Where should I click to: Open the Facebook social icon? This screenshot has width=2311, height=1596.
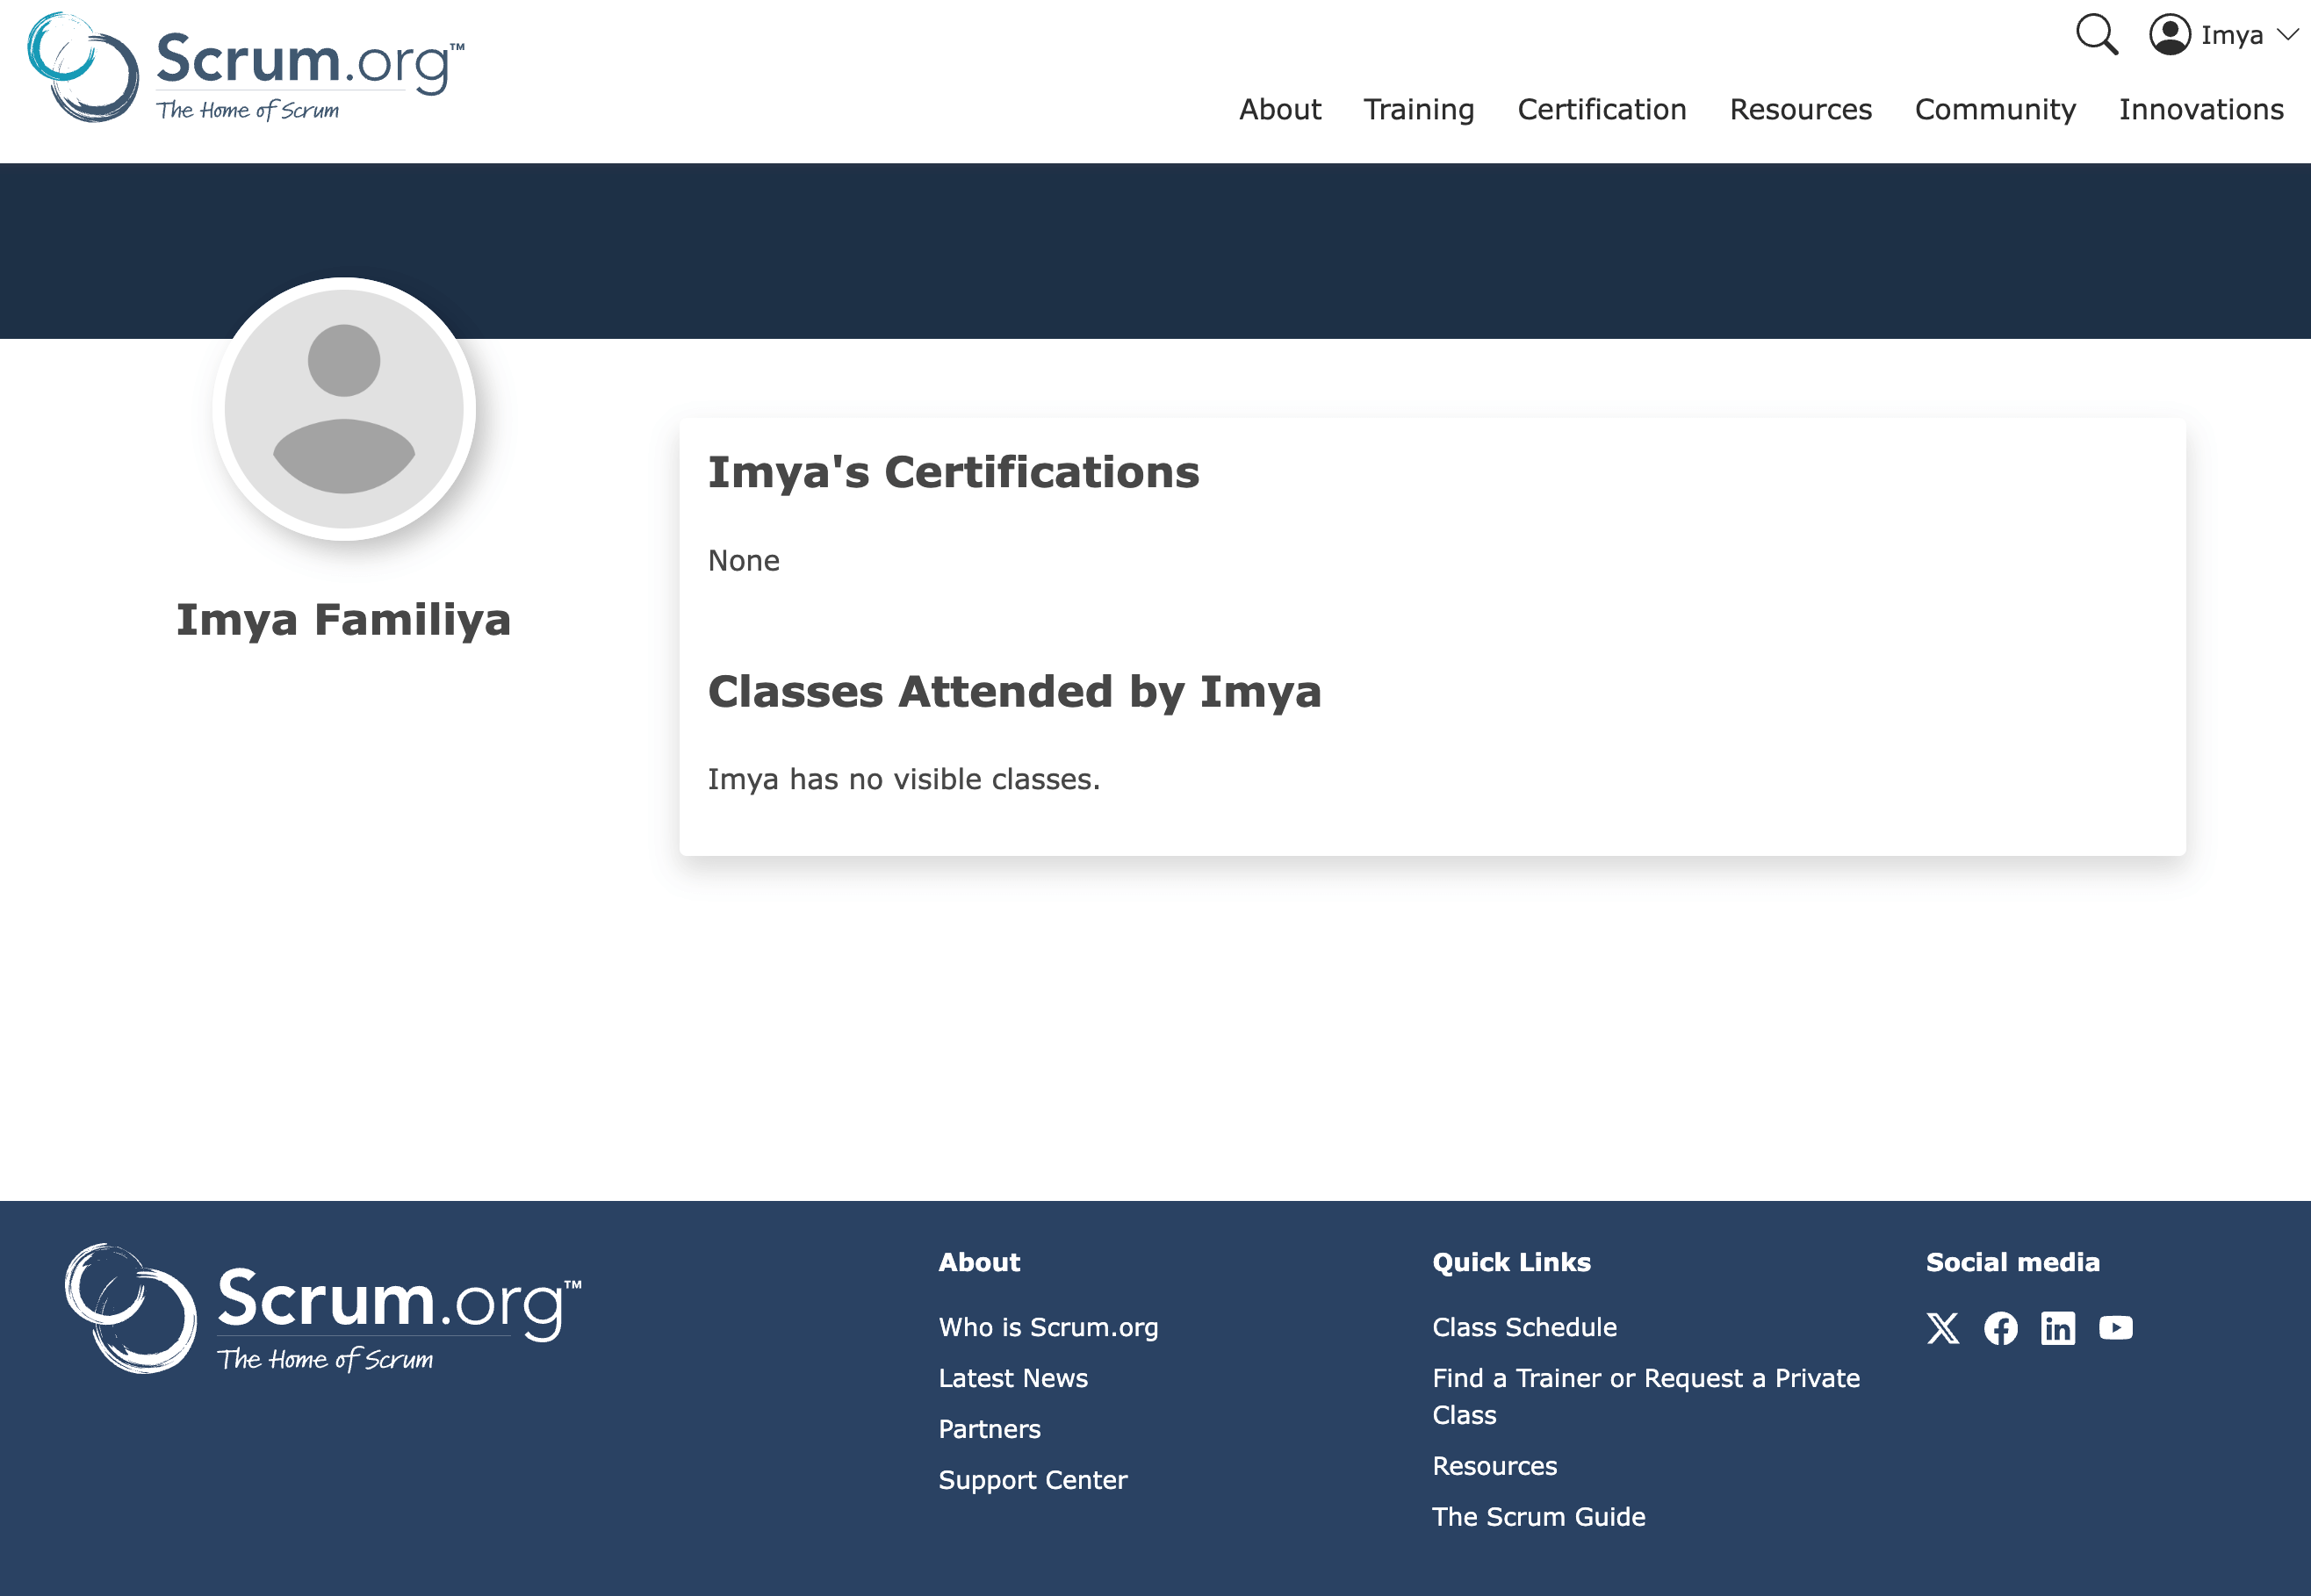2000,1328
